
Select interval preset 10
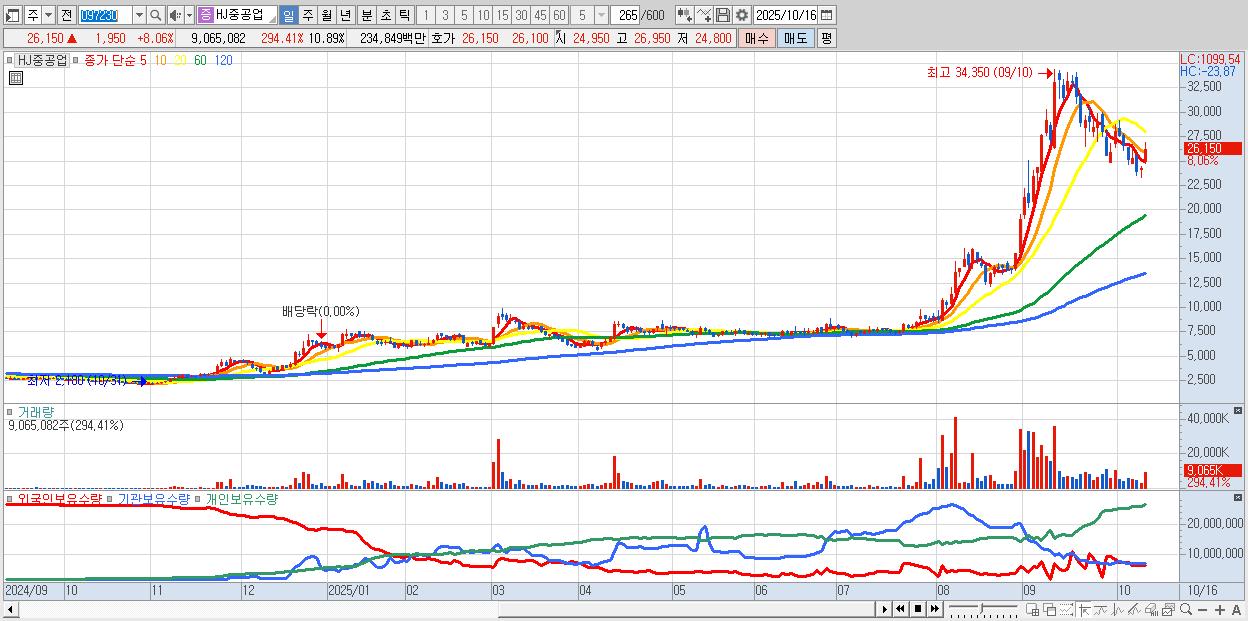point(483,15)
